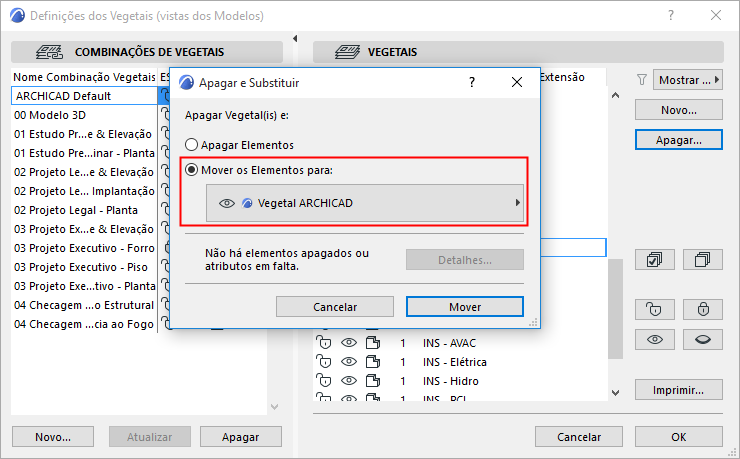This screenshot has width=740, height=459.
Task: Select Mover os Elementos para option
Action: point(192,170)
